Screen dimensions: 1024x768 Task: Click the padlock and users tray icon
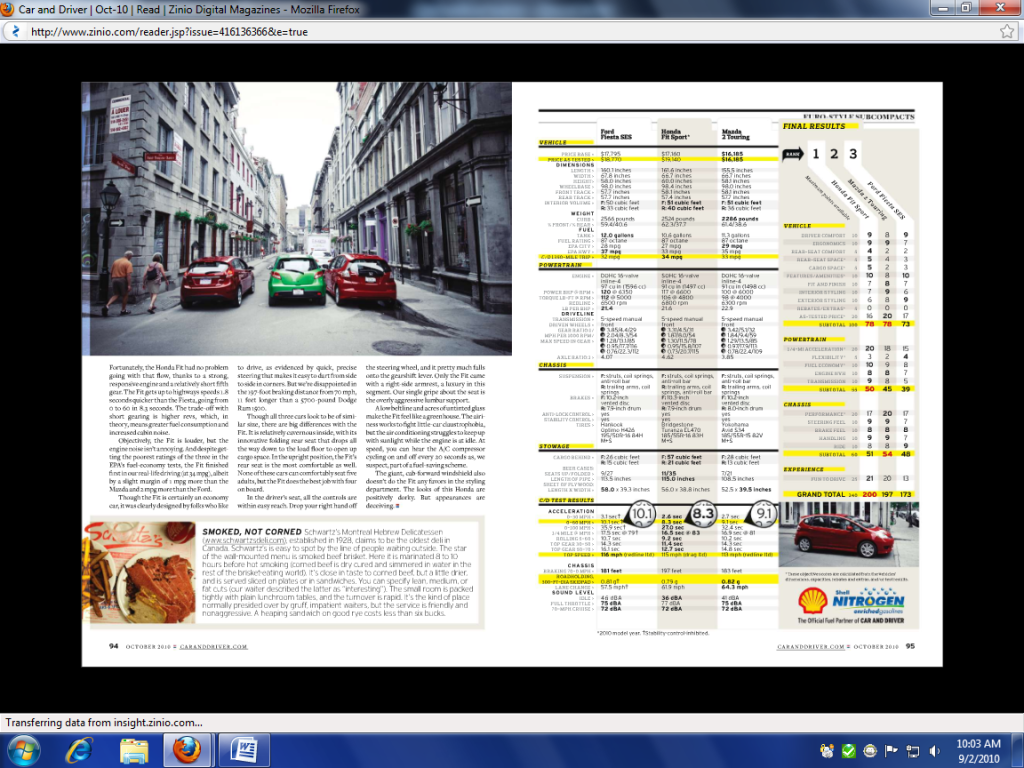pos(827,751)
